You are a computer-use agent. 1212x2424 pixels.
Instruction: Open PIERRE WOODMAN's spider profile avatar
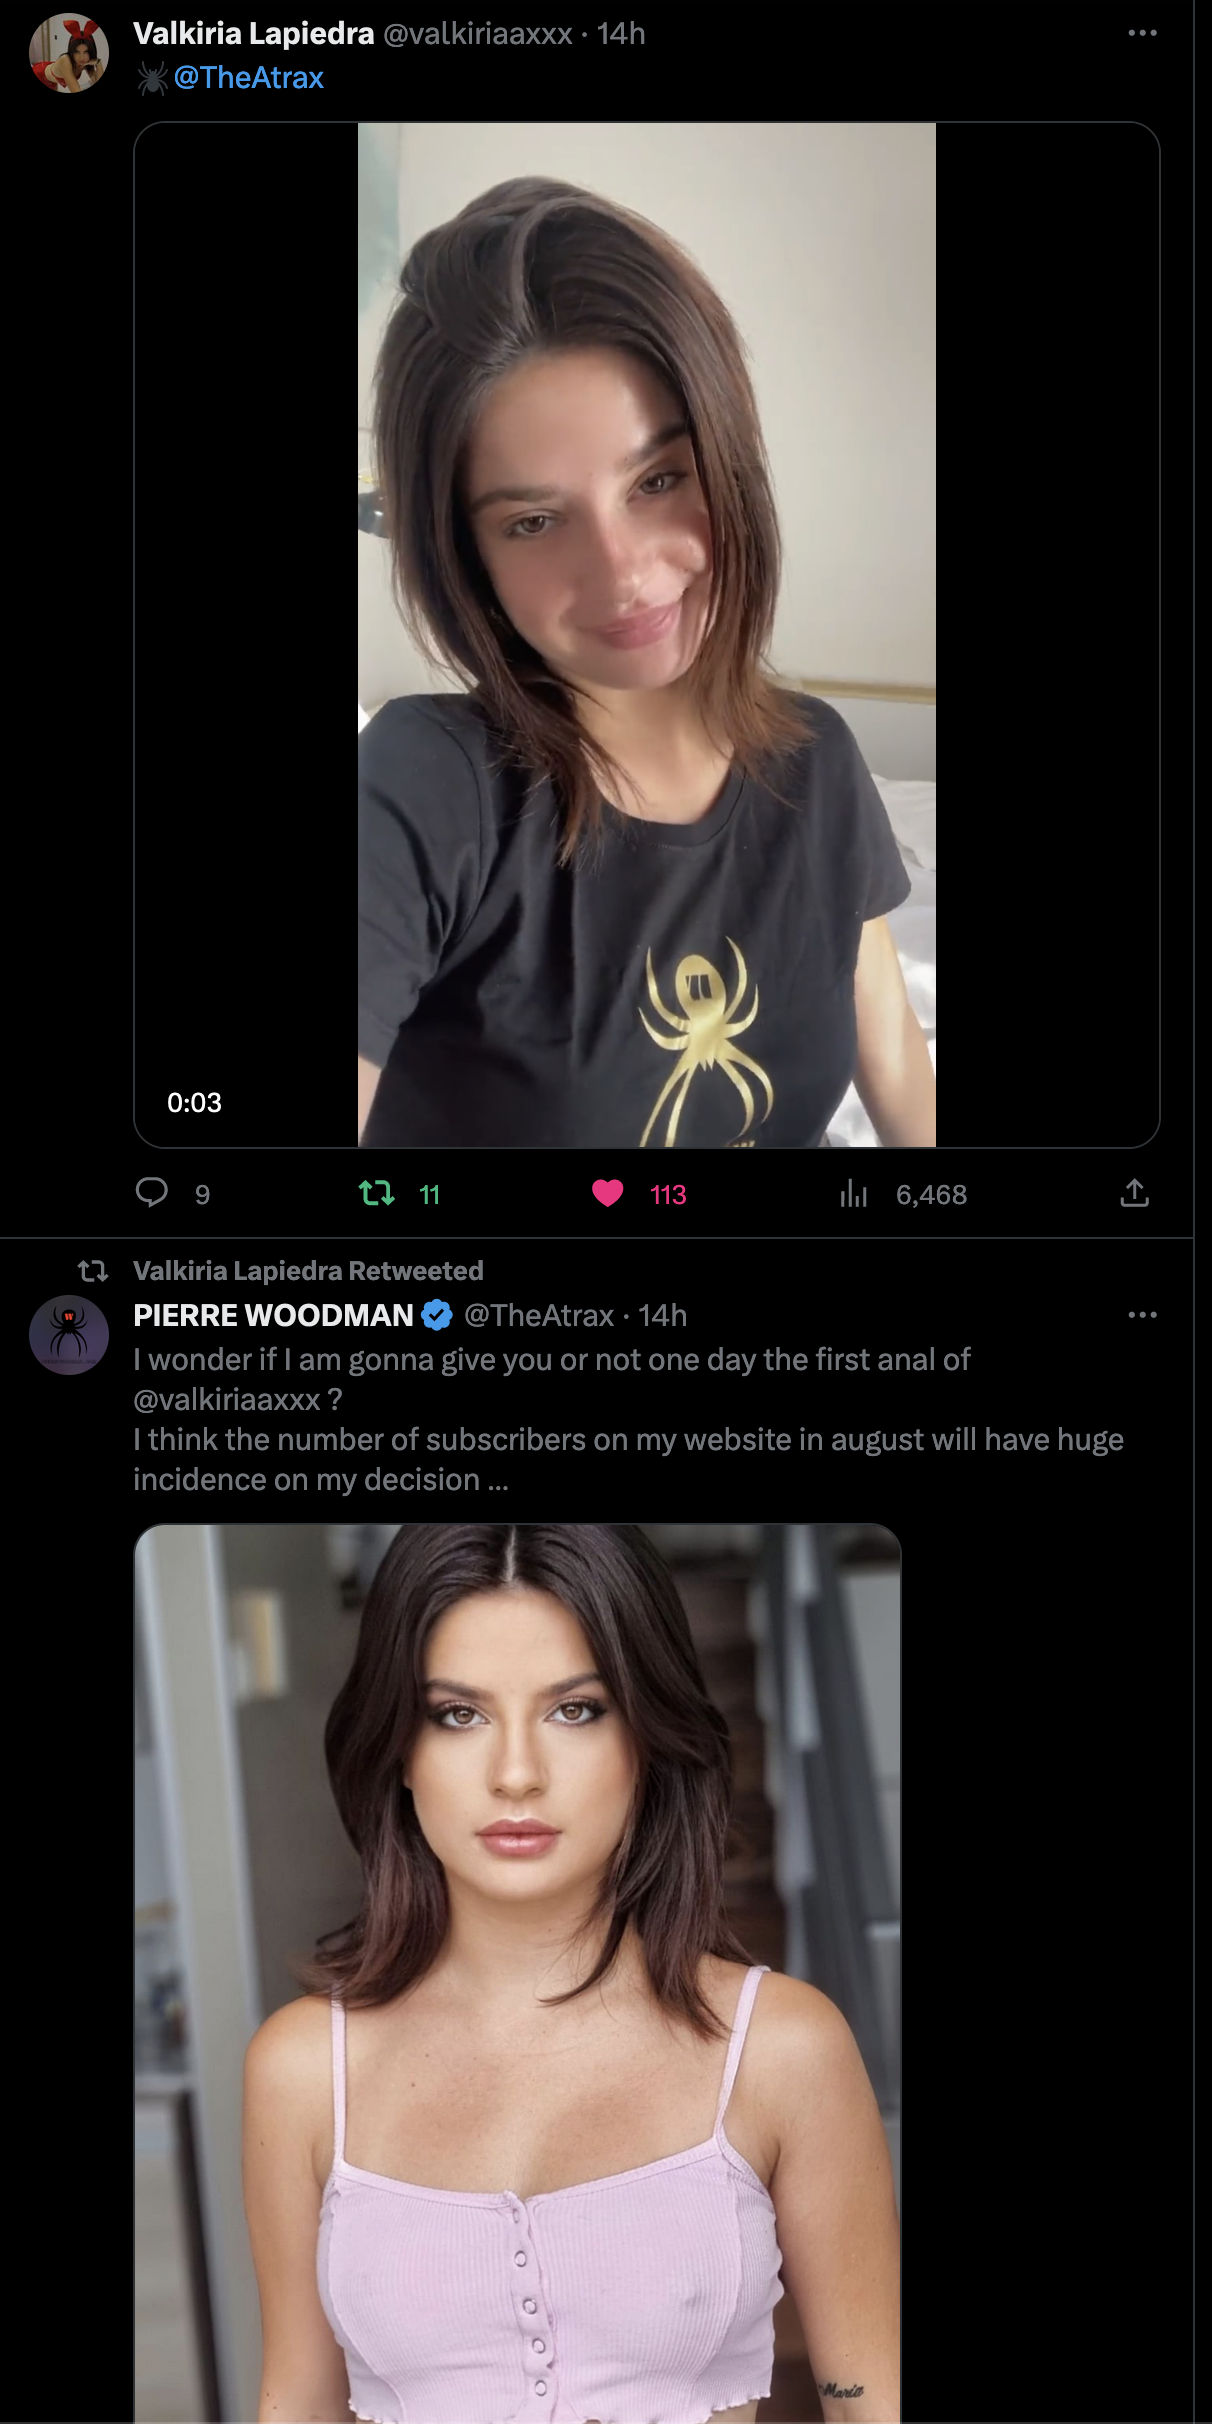(69, 1335)
